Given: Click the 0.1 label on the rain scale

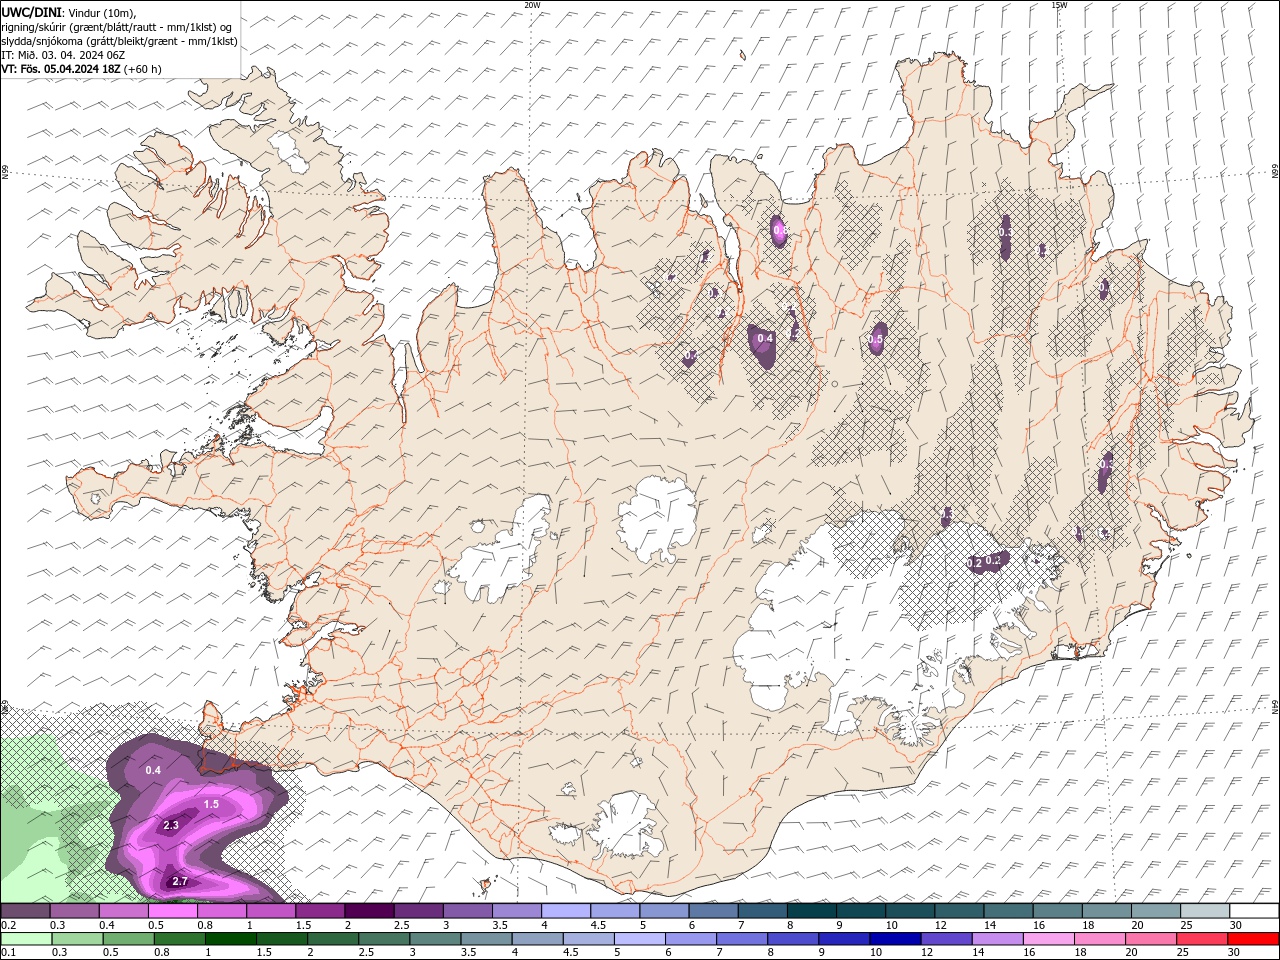Looking at the screenshot, I should coord(7,953).
